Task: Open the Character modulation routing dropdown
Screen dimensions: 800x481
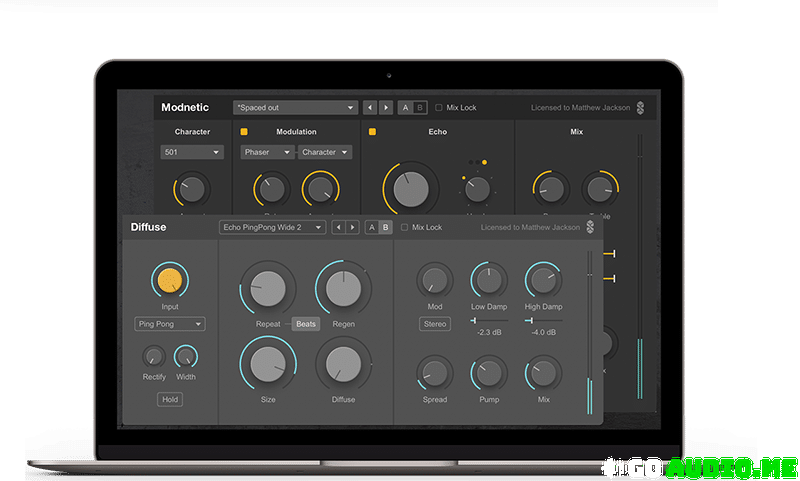Action: click(324, 152)
